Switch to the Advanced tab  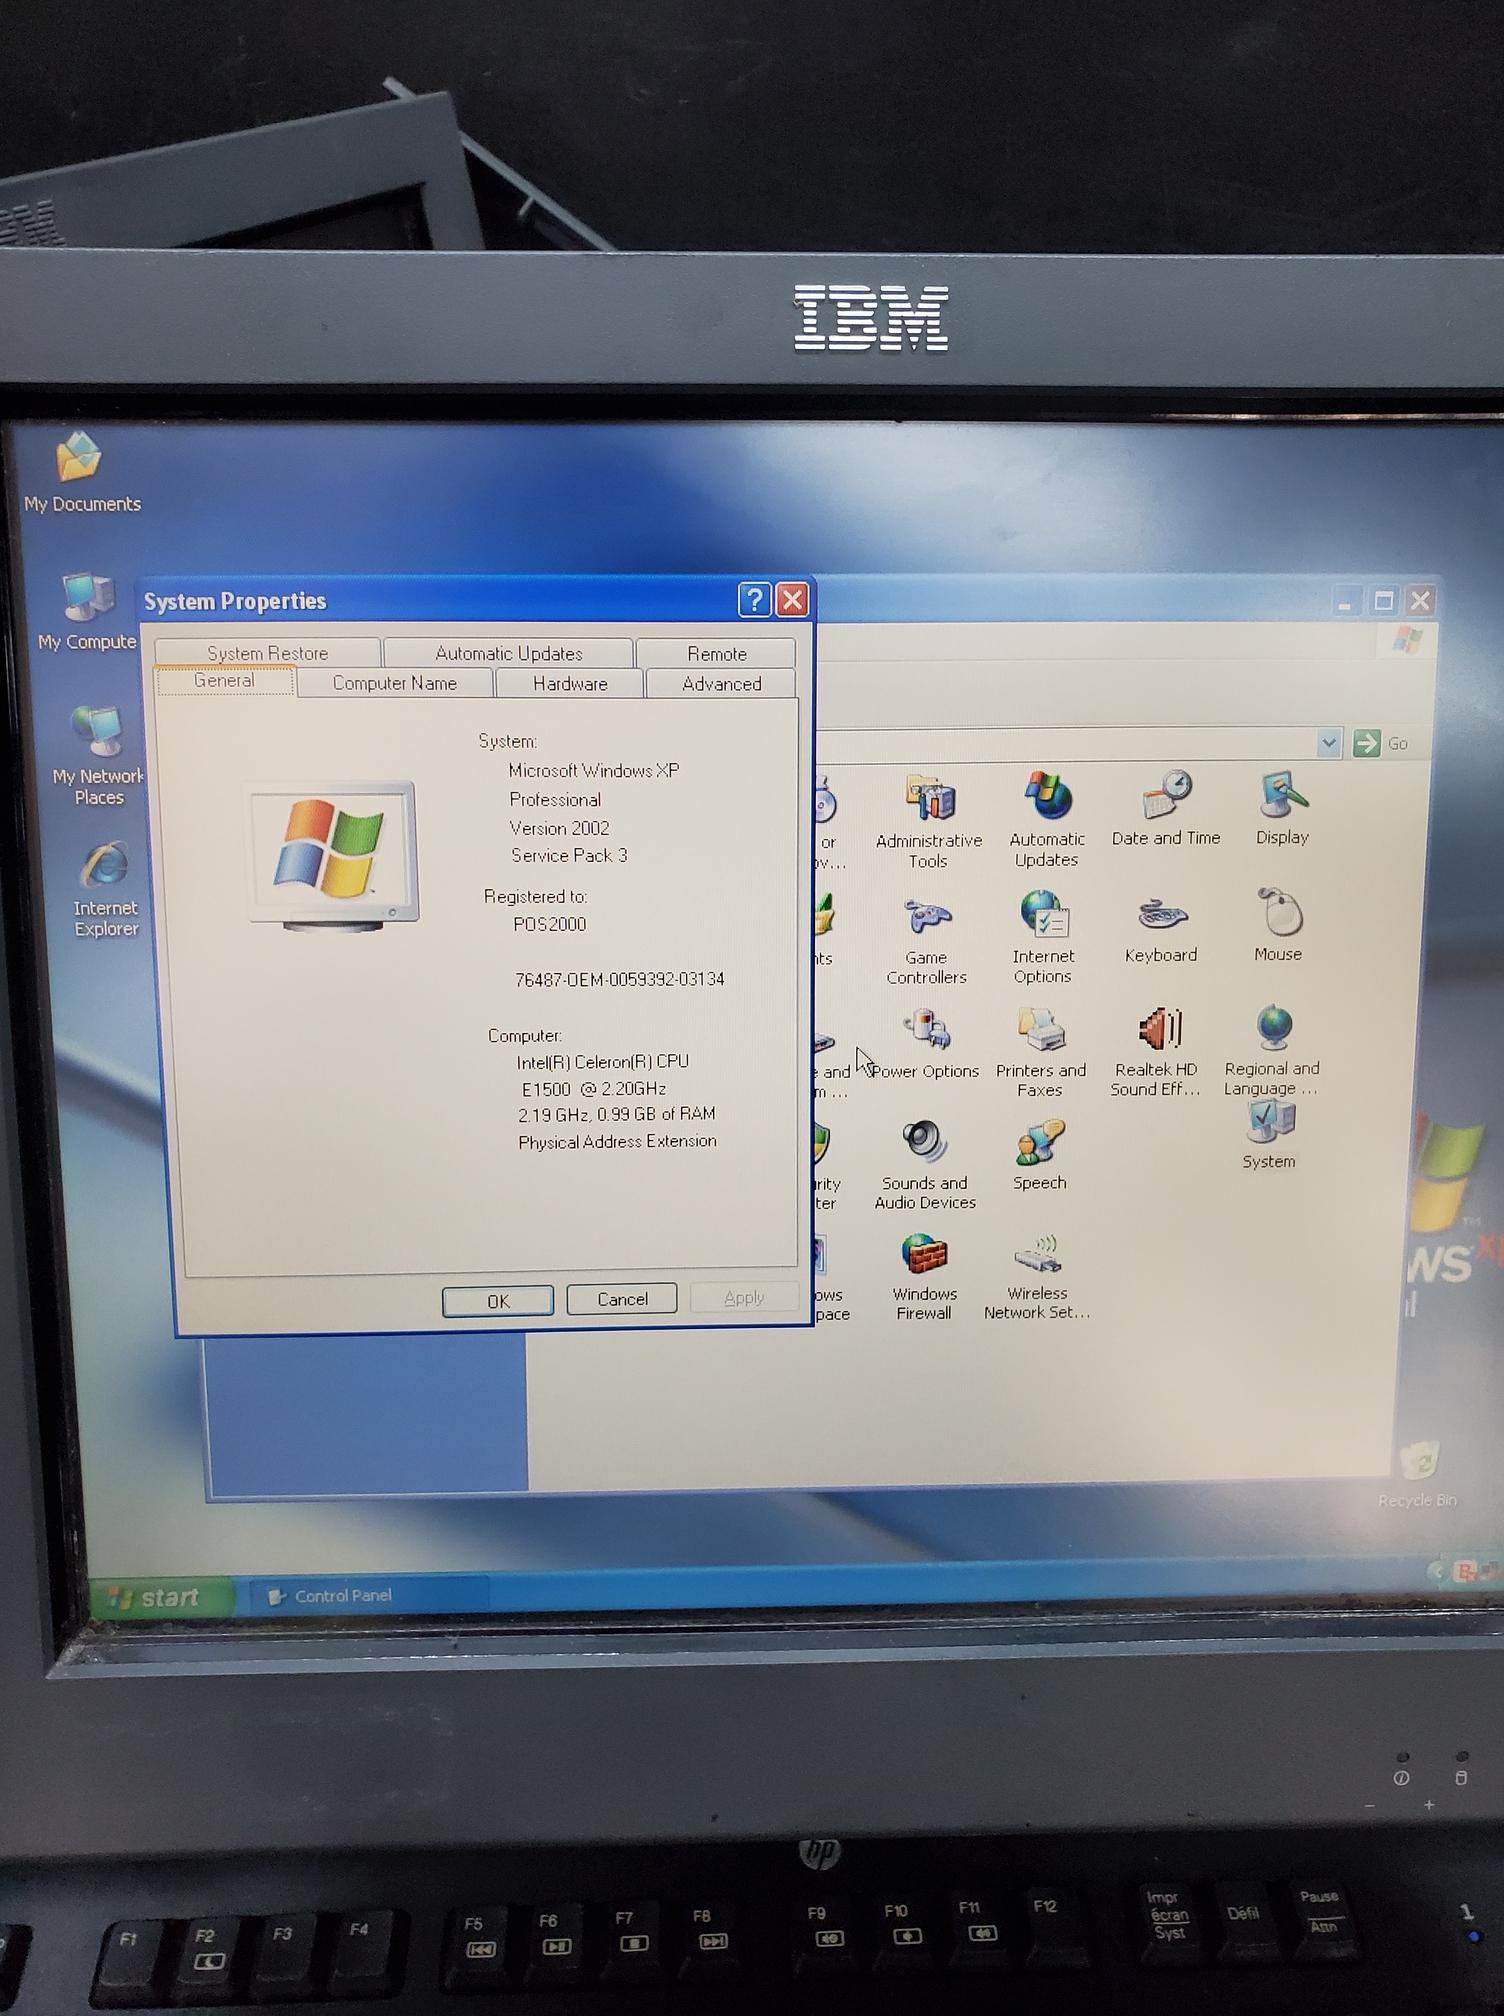[x=721, y=683]
